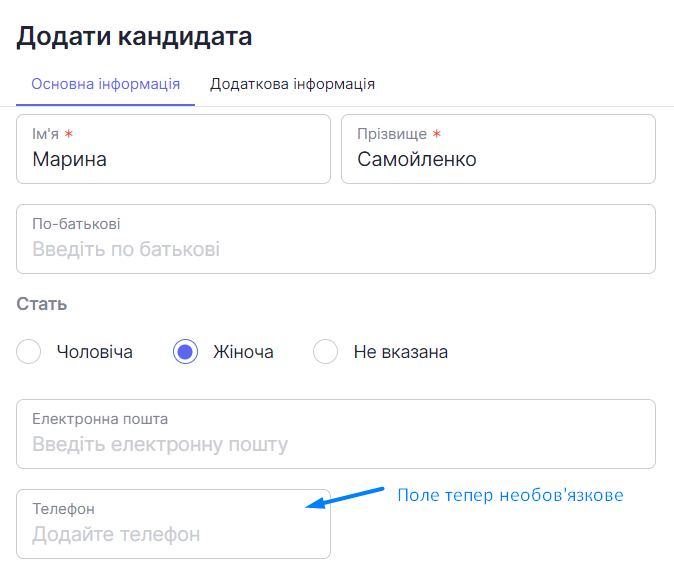This screenshot has width=674, height=574.
Task: Click the Чоловіча label text
Action: [x=95, y=352]
